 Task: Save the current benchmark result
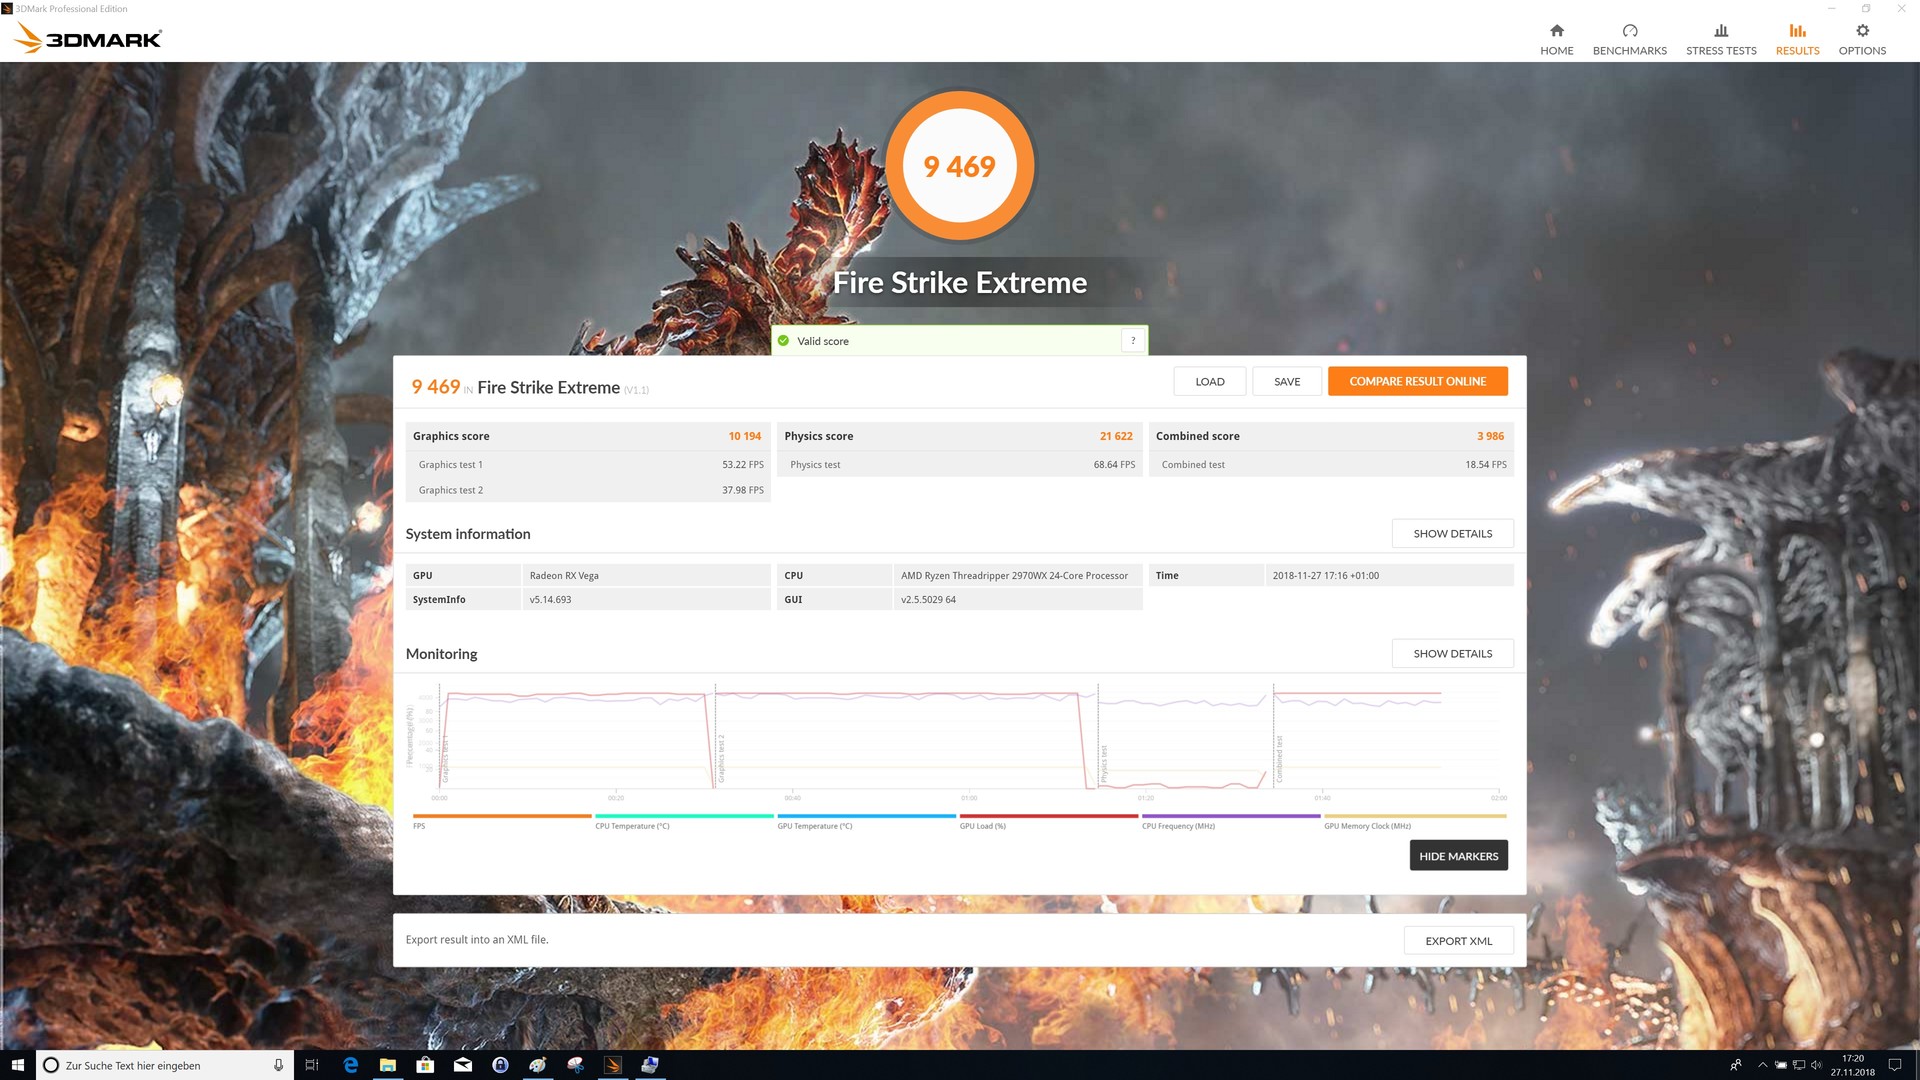pyautogui.click(x=1286, y=381)
